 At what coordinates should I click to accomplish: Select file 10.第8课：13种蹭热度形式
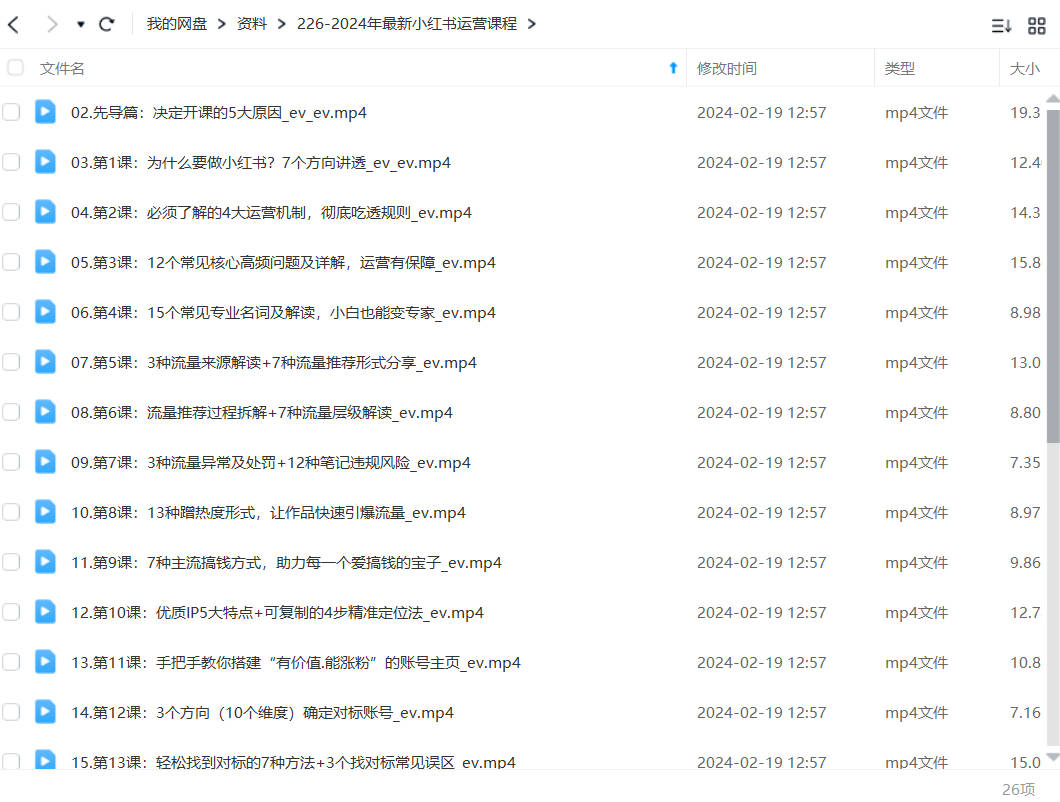point(268,513)
